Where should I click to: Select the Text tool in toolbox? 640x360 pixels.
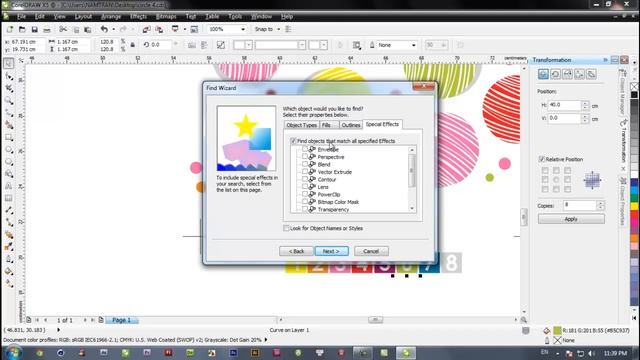tap(9, 186)
